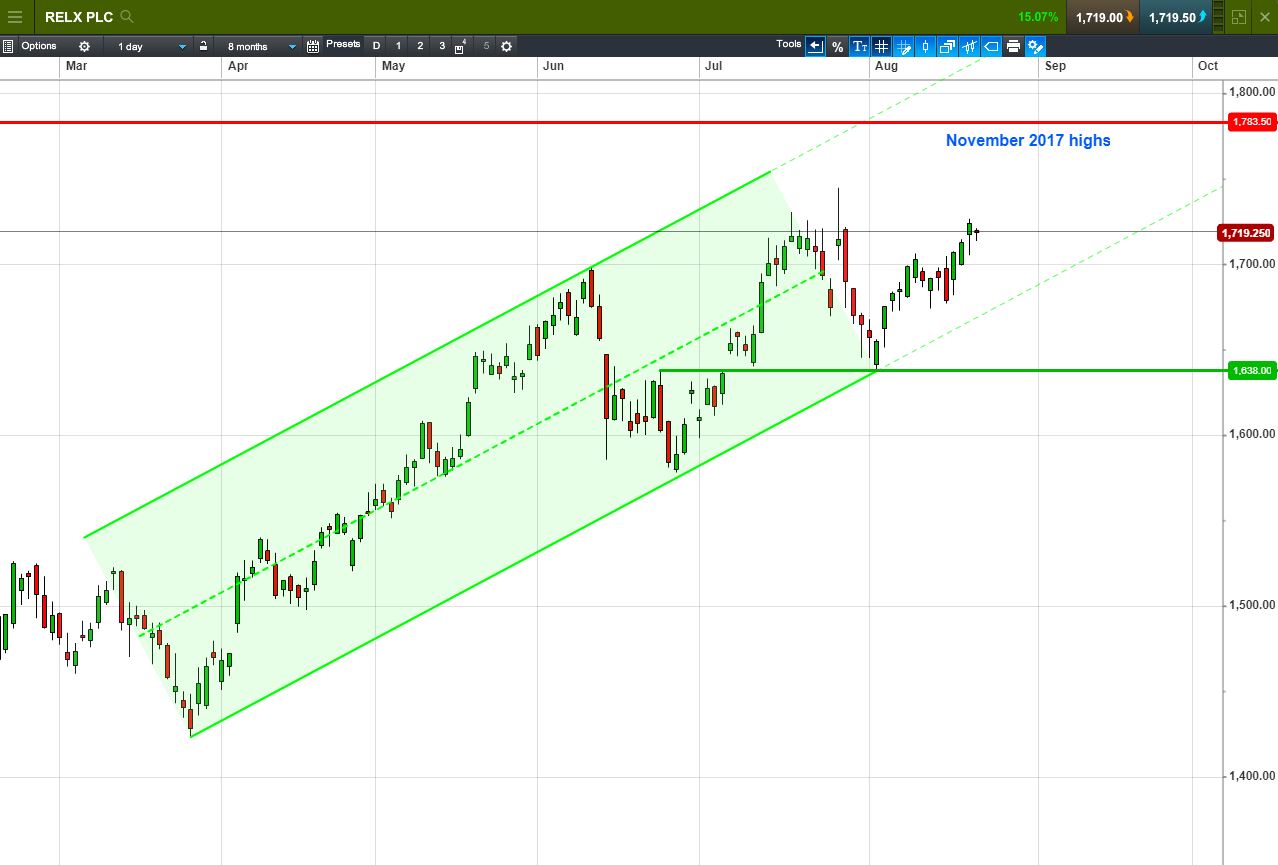Viewport: 1278px width, 865px height.
Task: Close the RELX PLC chart
Action: 1264,17
